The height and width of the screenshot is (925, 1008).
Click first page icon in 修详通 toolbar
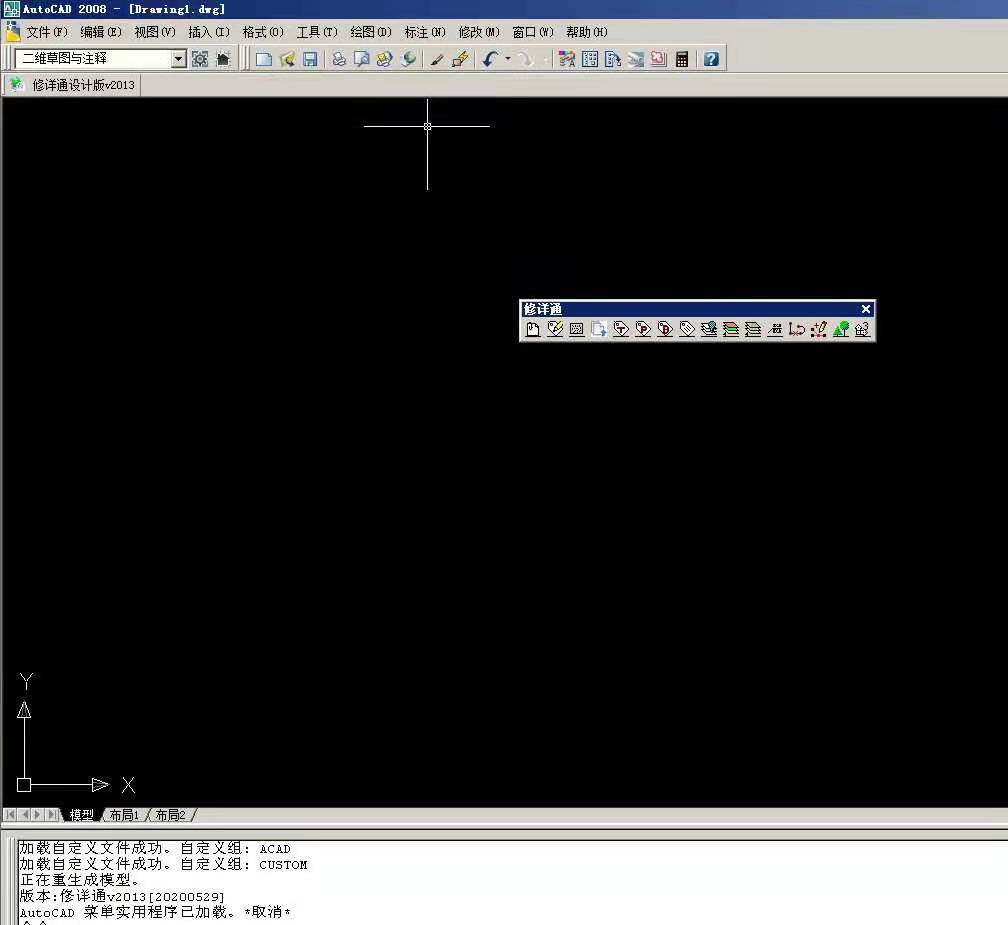(533, 329)
